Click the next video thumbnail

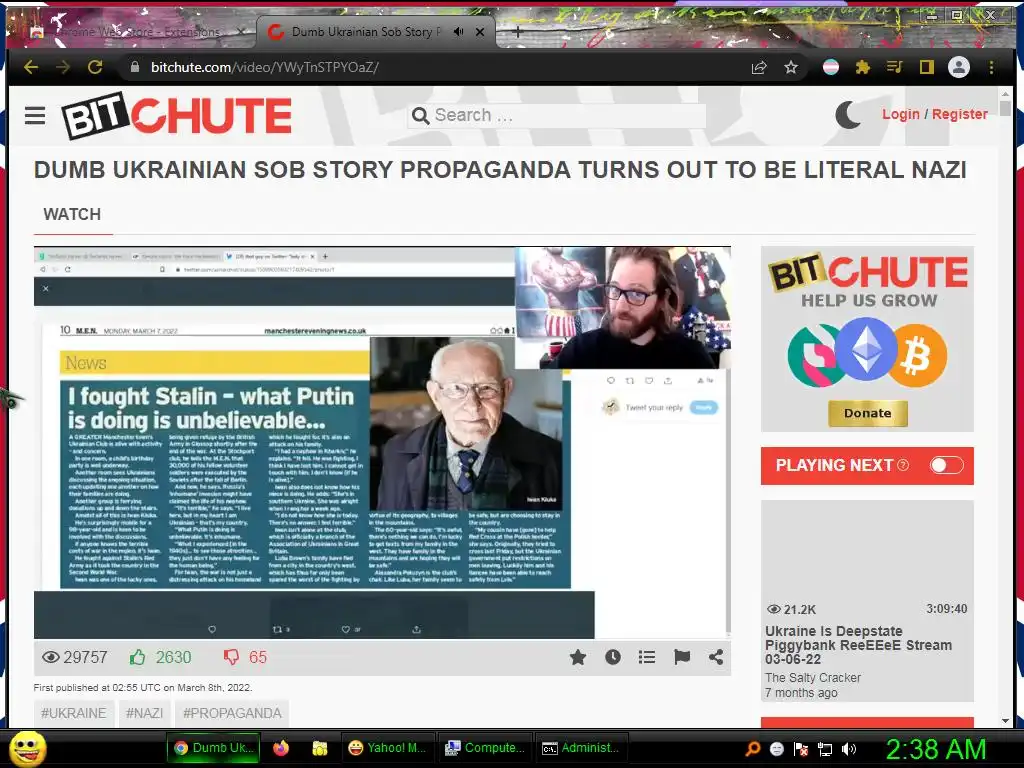(867, 558)
